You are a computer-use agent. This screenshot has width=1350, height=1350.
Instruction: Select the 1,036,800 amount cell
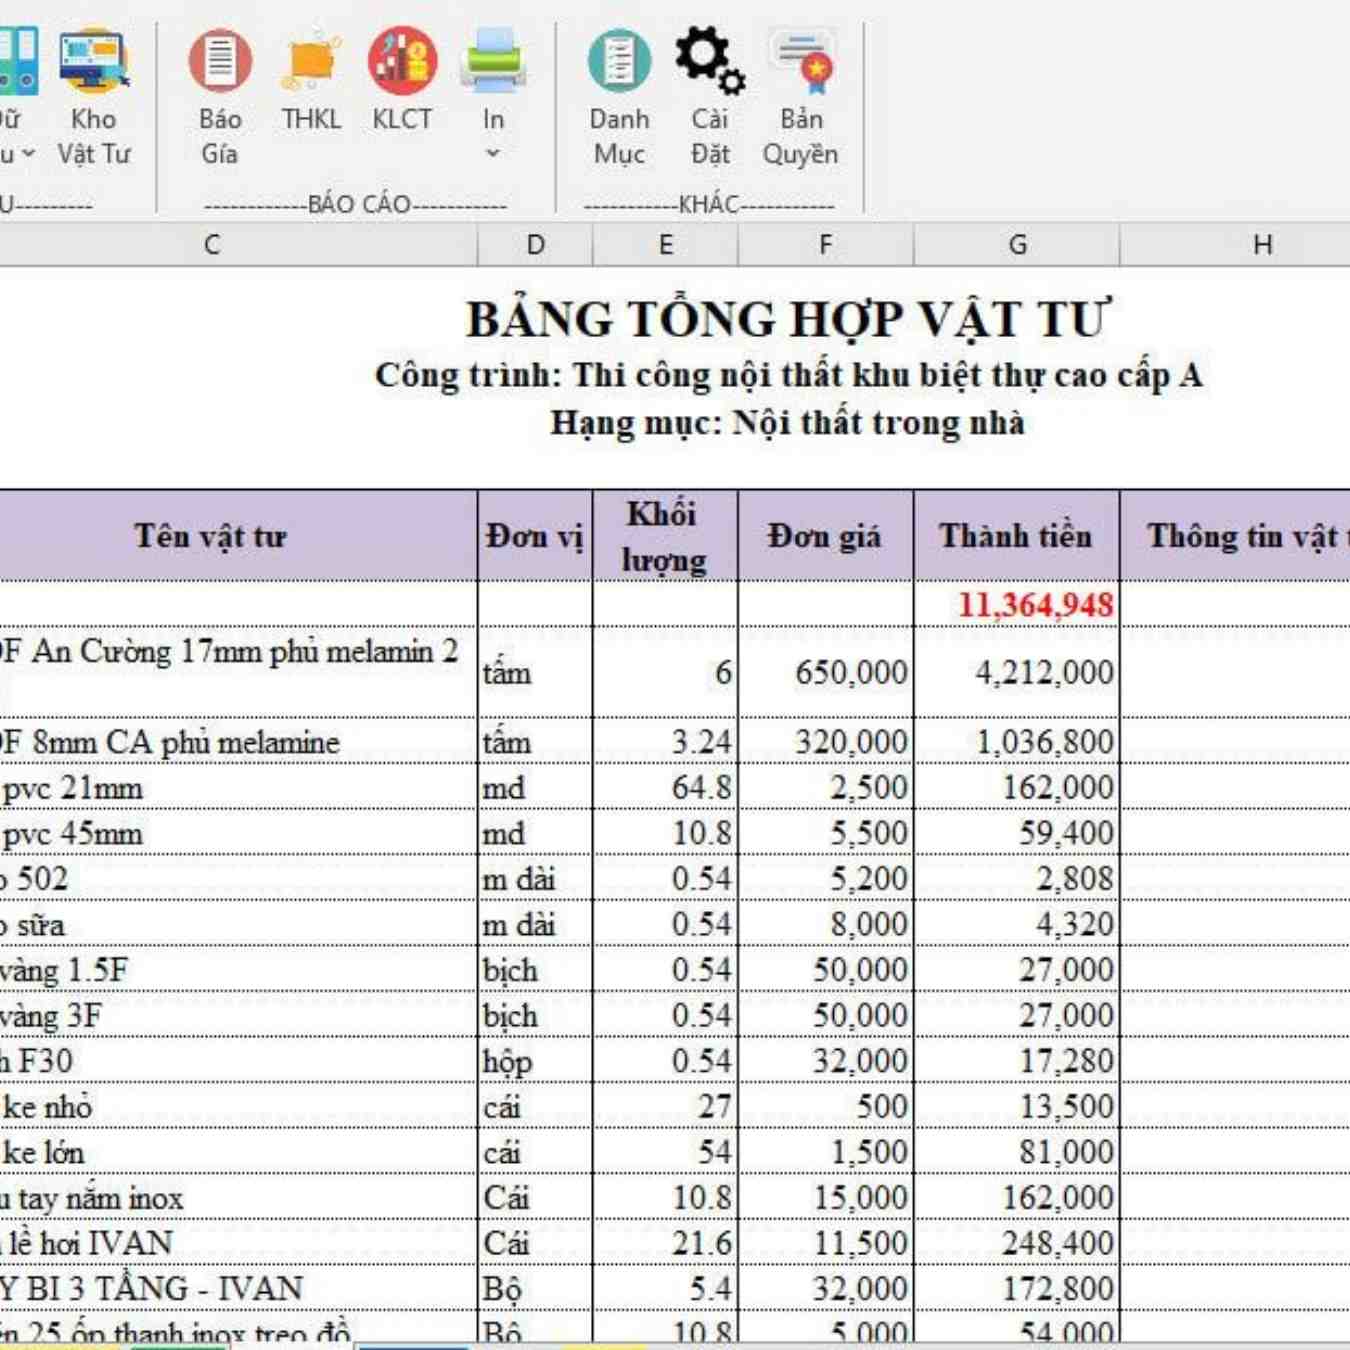tap(1017, 742)
